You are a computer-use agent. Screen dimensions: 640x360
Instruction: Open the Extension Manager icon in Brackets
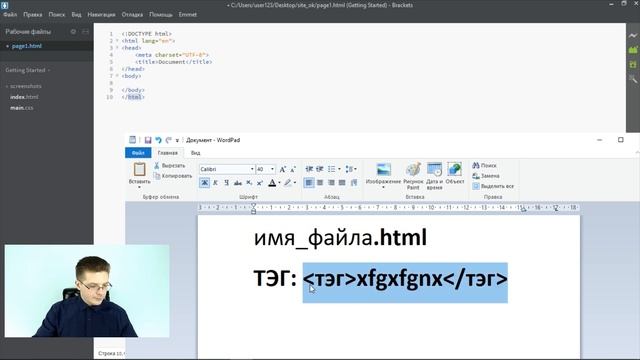633,50
